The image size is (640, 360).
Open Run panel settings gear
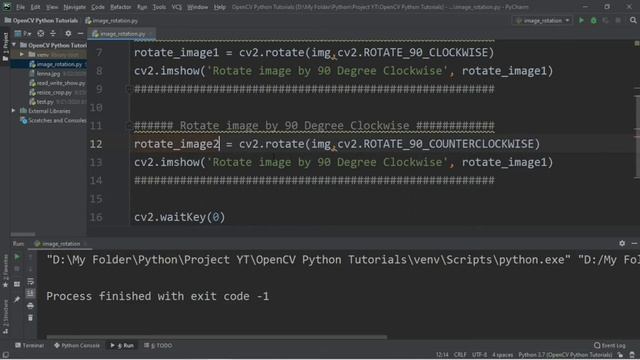[x=622, y=243]
